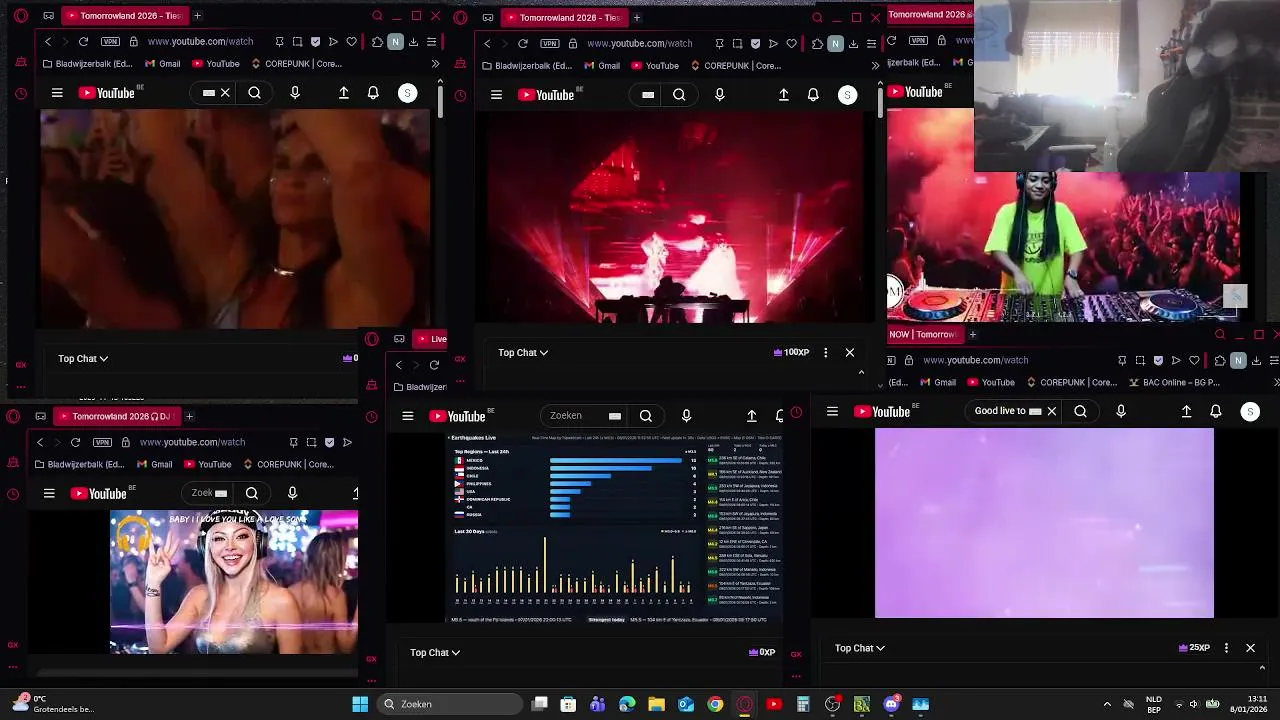Image resolution: width=1280 pixels, height=720 pixels.
Task: Select Tomorrowland 2026 tab in top-left window
Action: coord(123,16)
